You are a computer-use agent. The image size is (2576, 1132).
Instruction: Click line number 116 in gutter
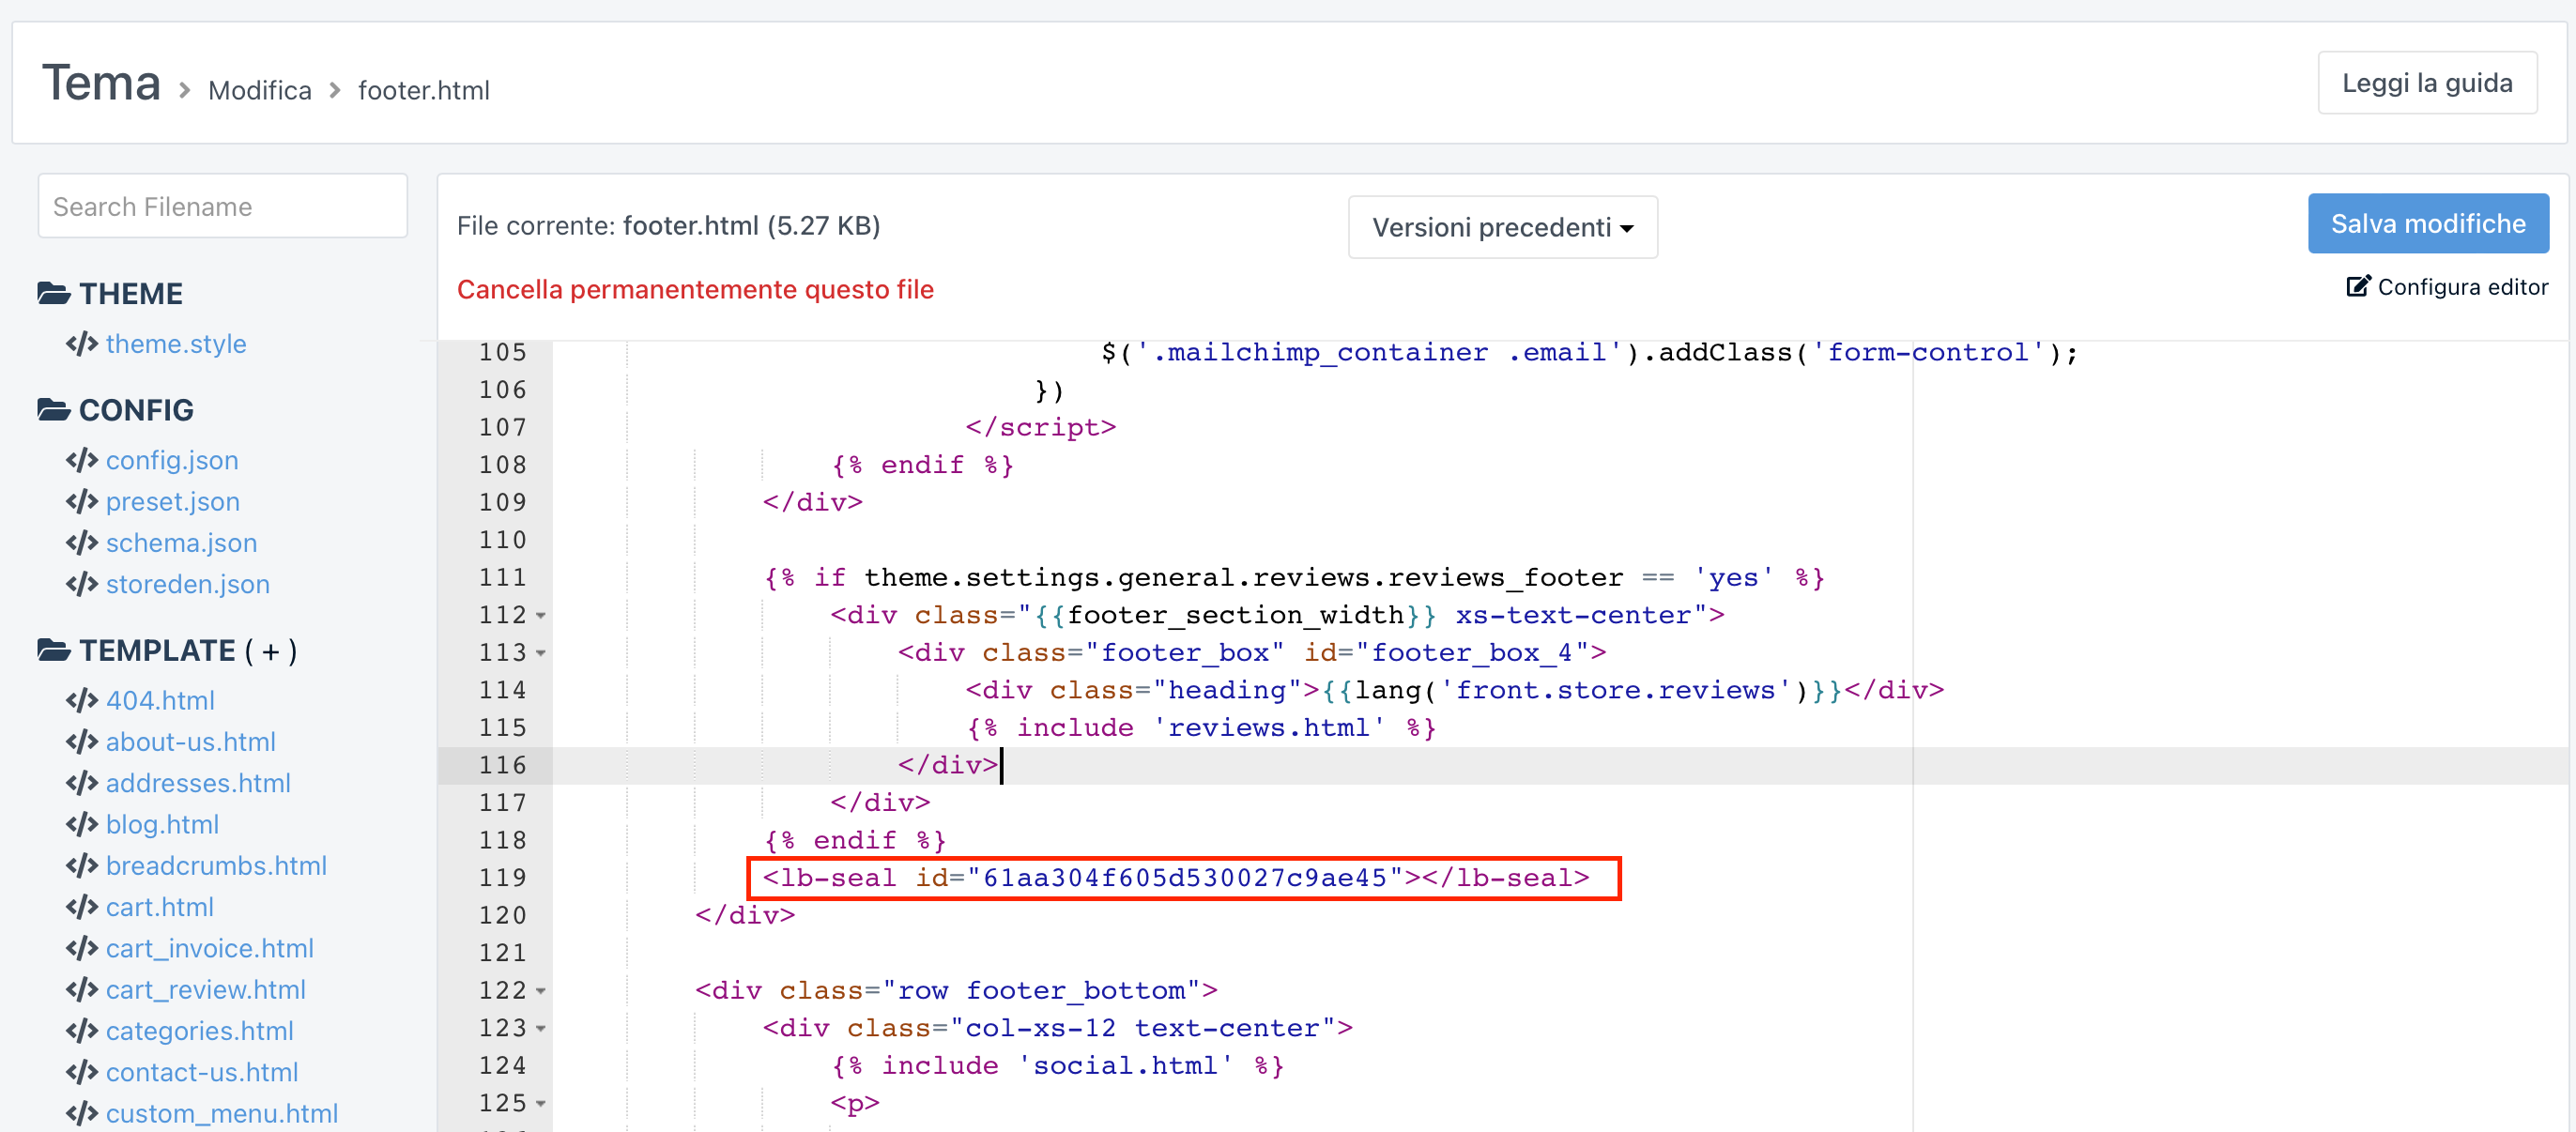[502, 766]
